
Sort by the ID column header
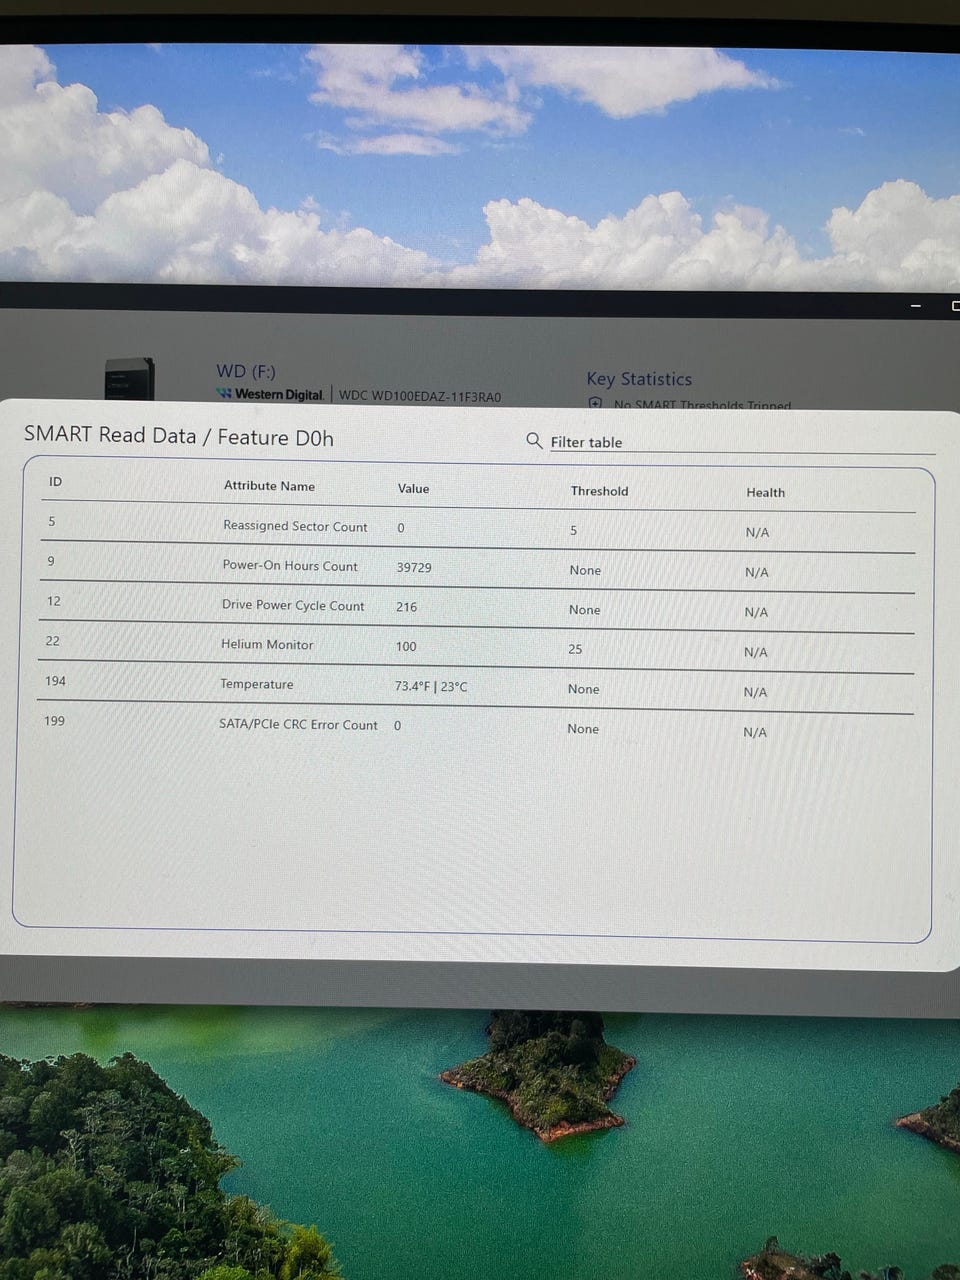tap(56, 481)
